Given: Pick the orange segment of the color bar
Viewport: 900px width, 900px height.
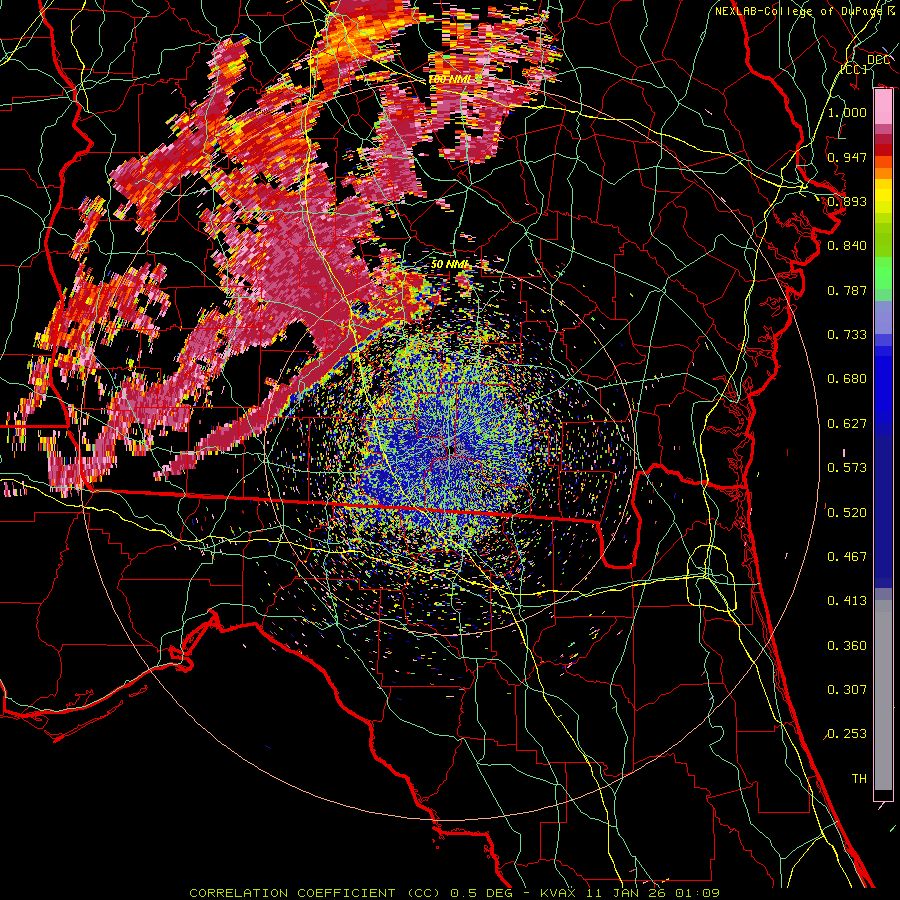Looking at the screenshot, I should [883, 173].
